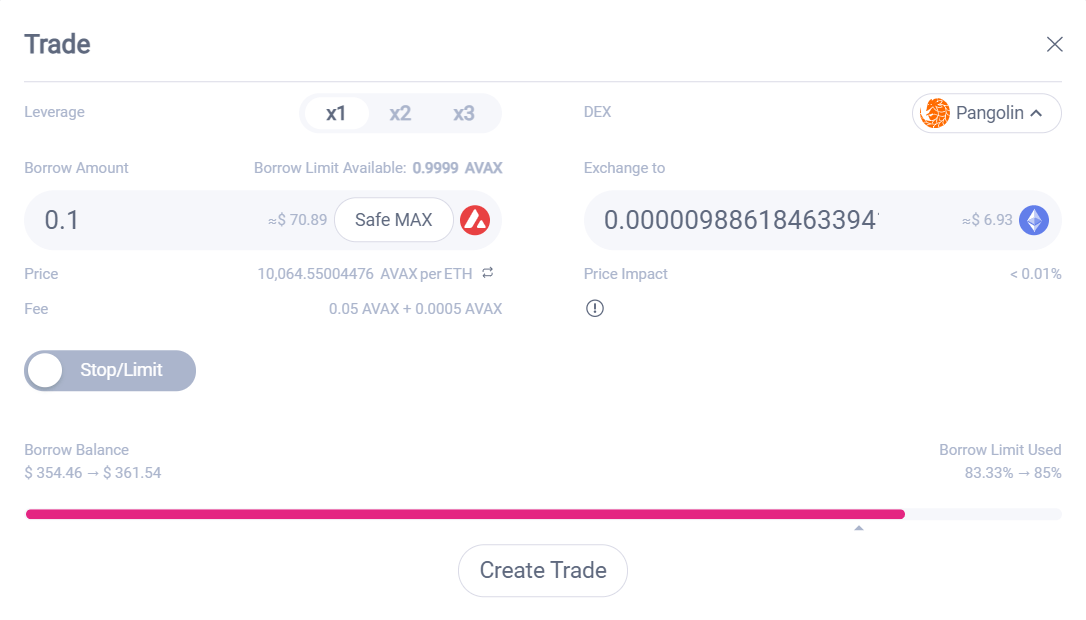Click the fee info exclamation icon
Screen dimensions: 1086x620
[x=595, y=308]
